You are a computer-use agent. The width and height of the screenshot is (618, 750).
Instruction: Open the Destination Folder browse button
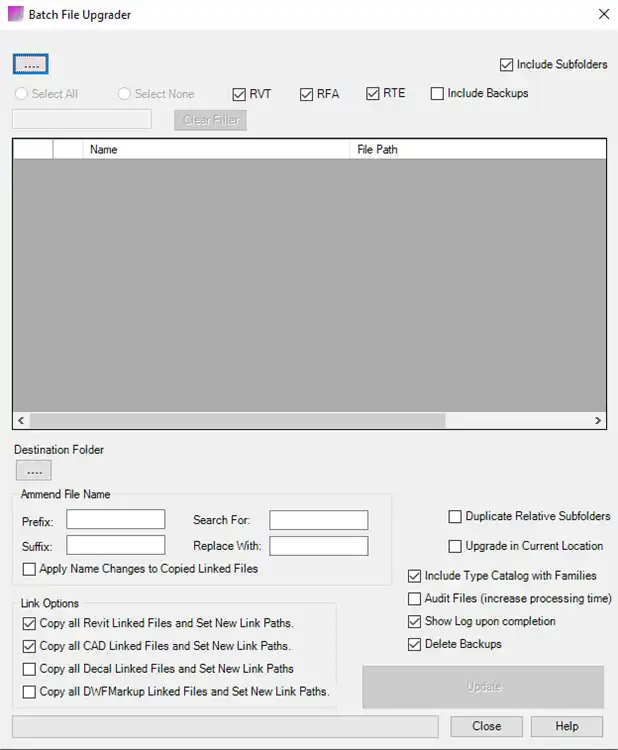[33, 471]
